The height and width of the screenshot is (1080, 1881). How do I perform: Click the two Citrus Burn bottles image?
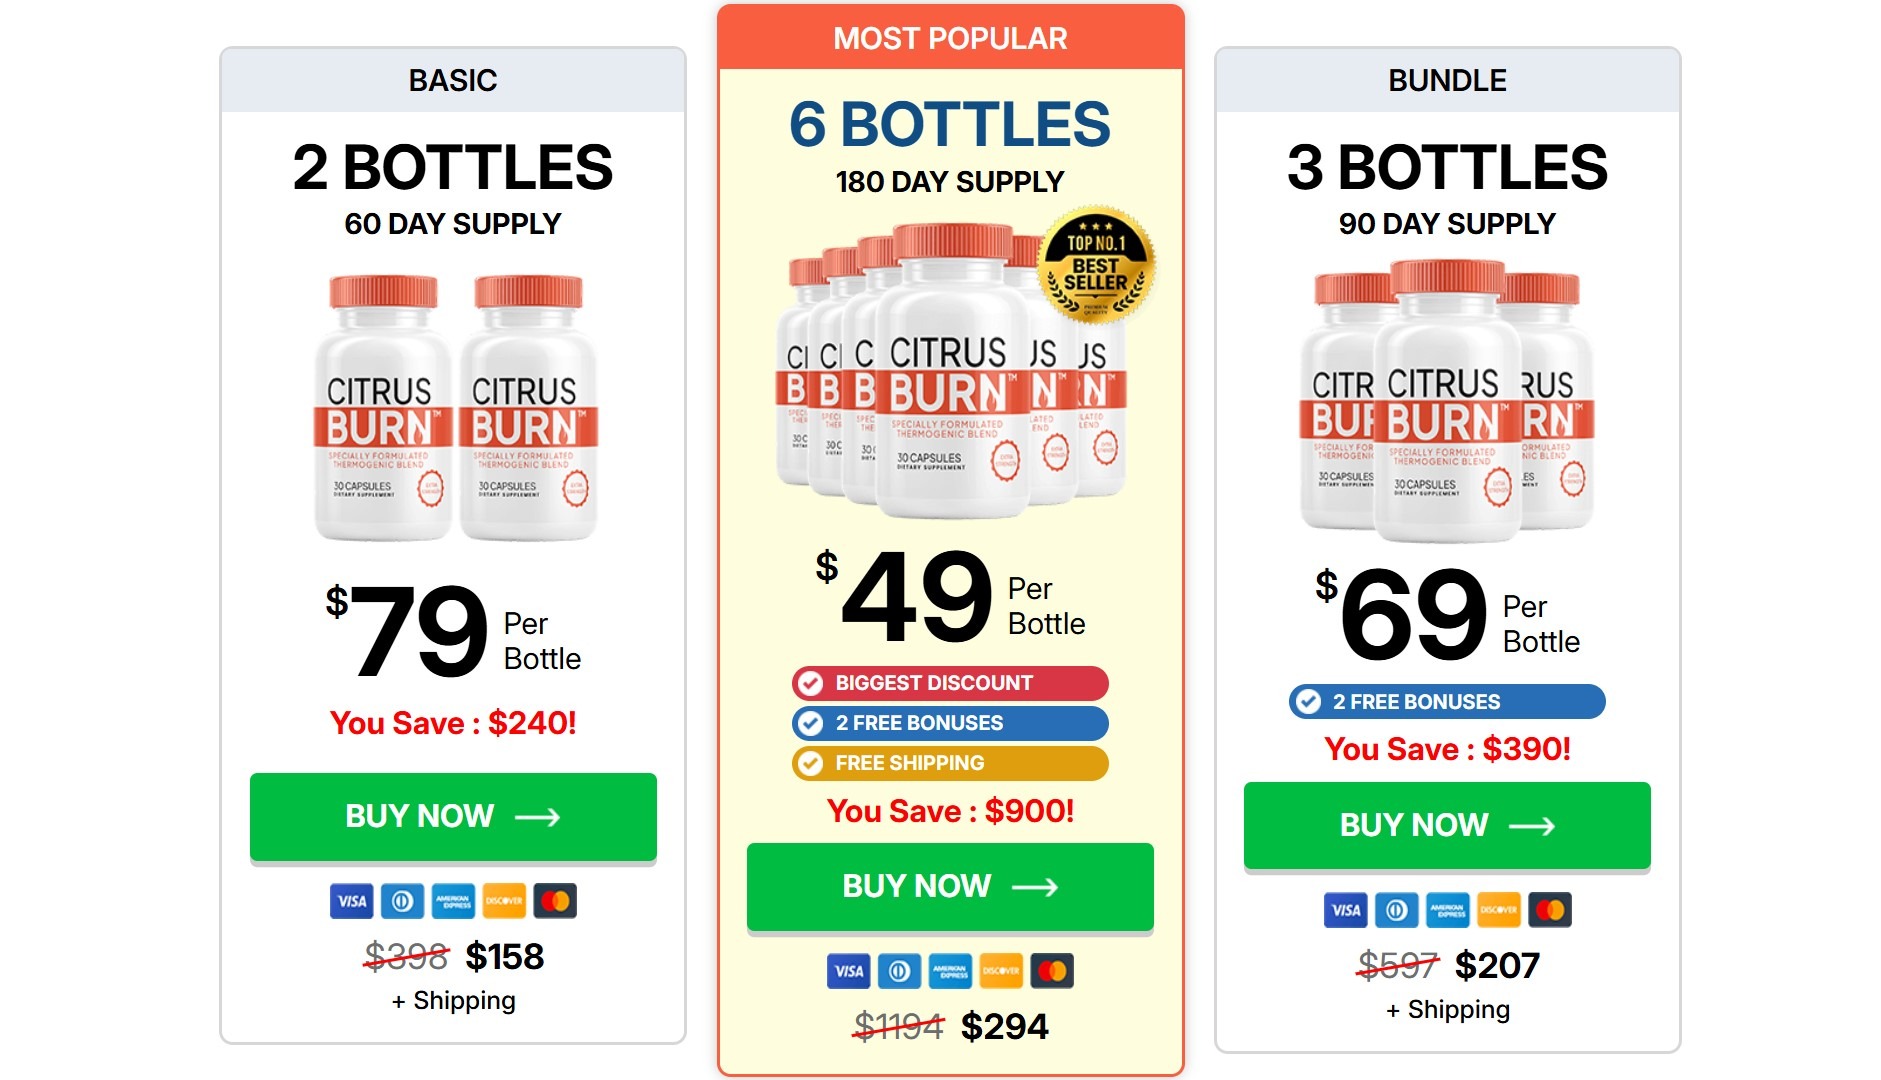pyautogui.click(x=455, y=407)
